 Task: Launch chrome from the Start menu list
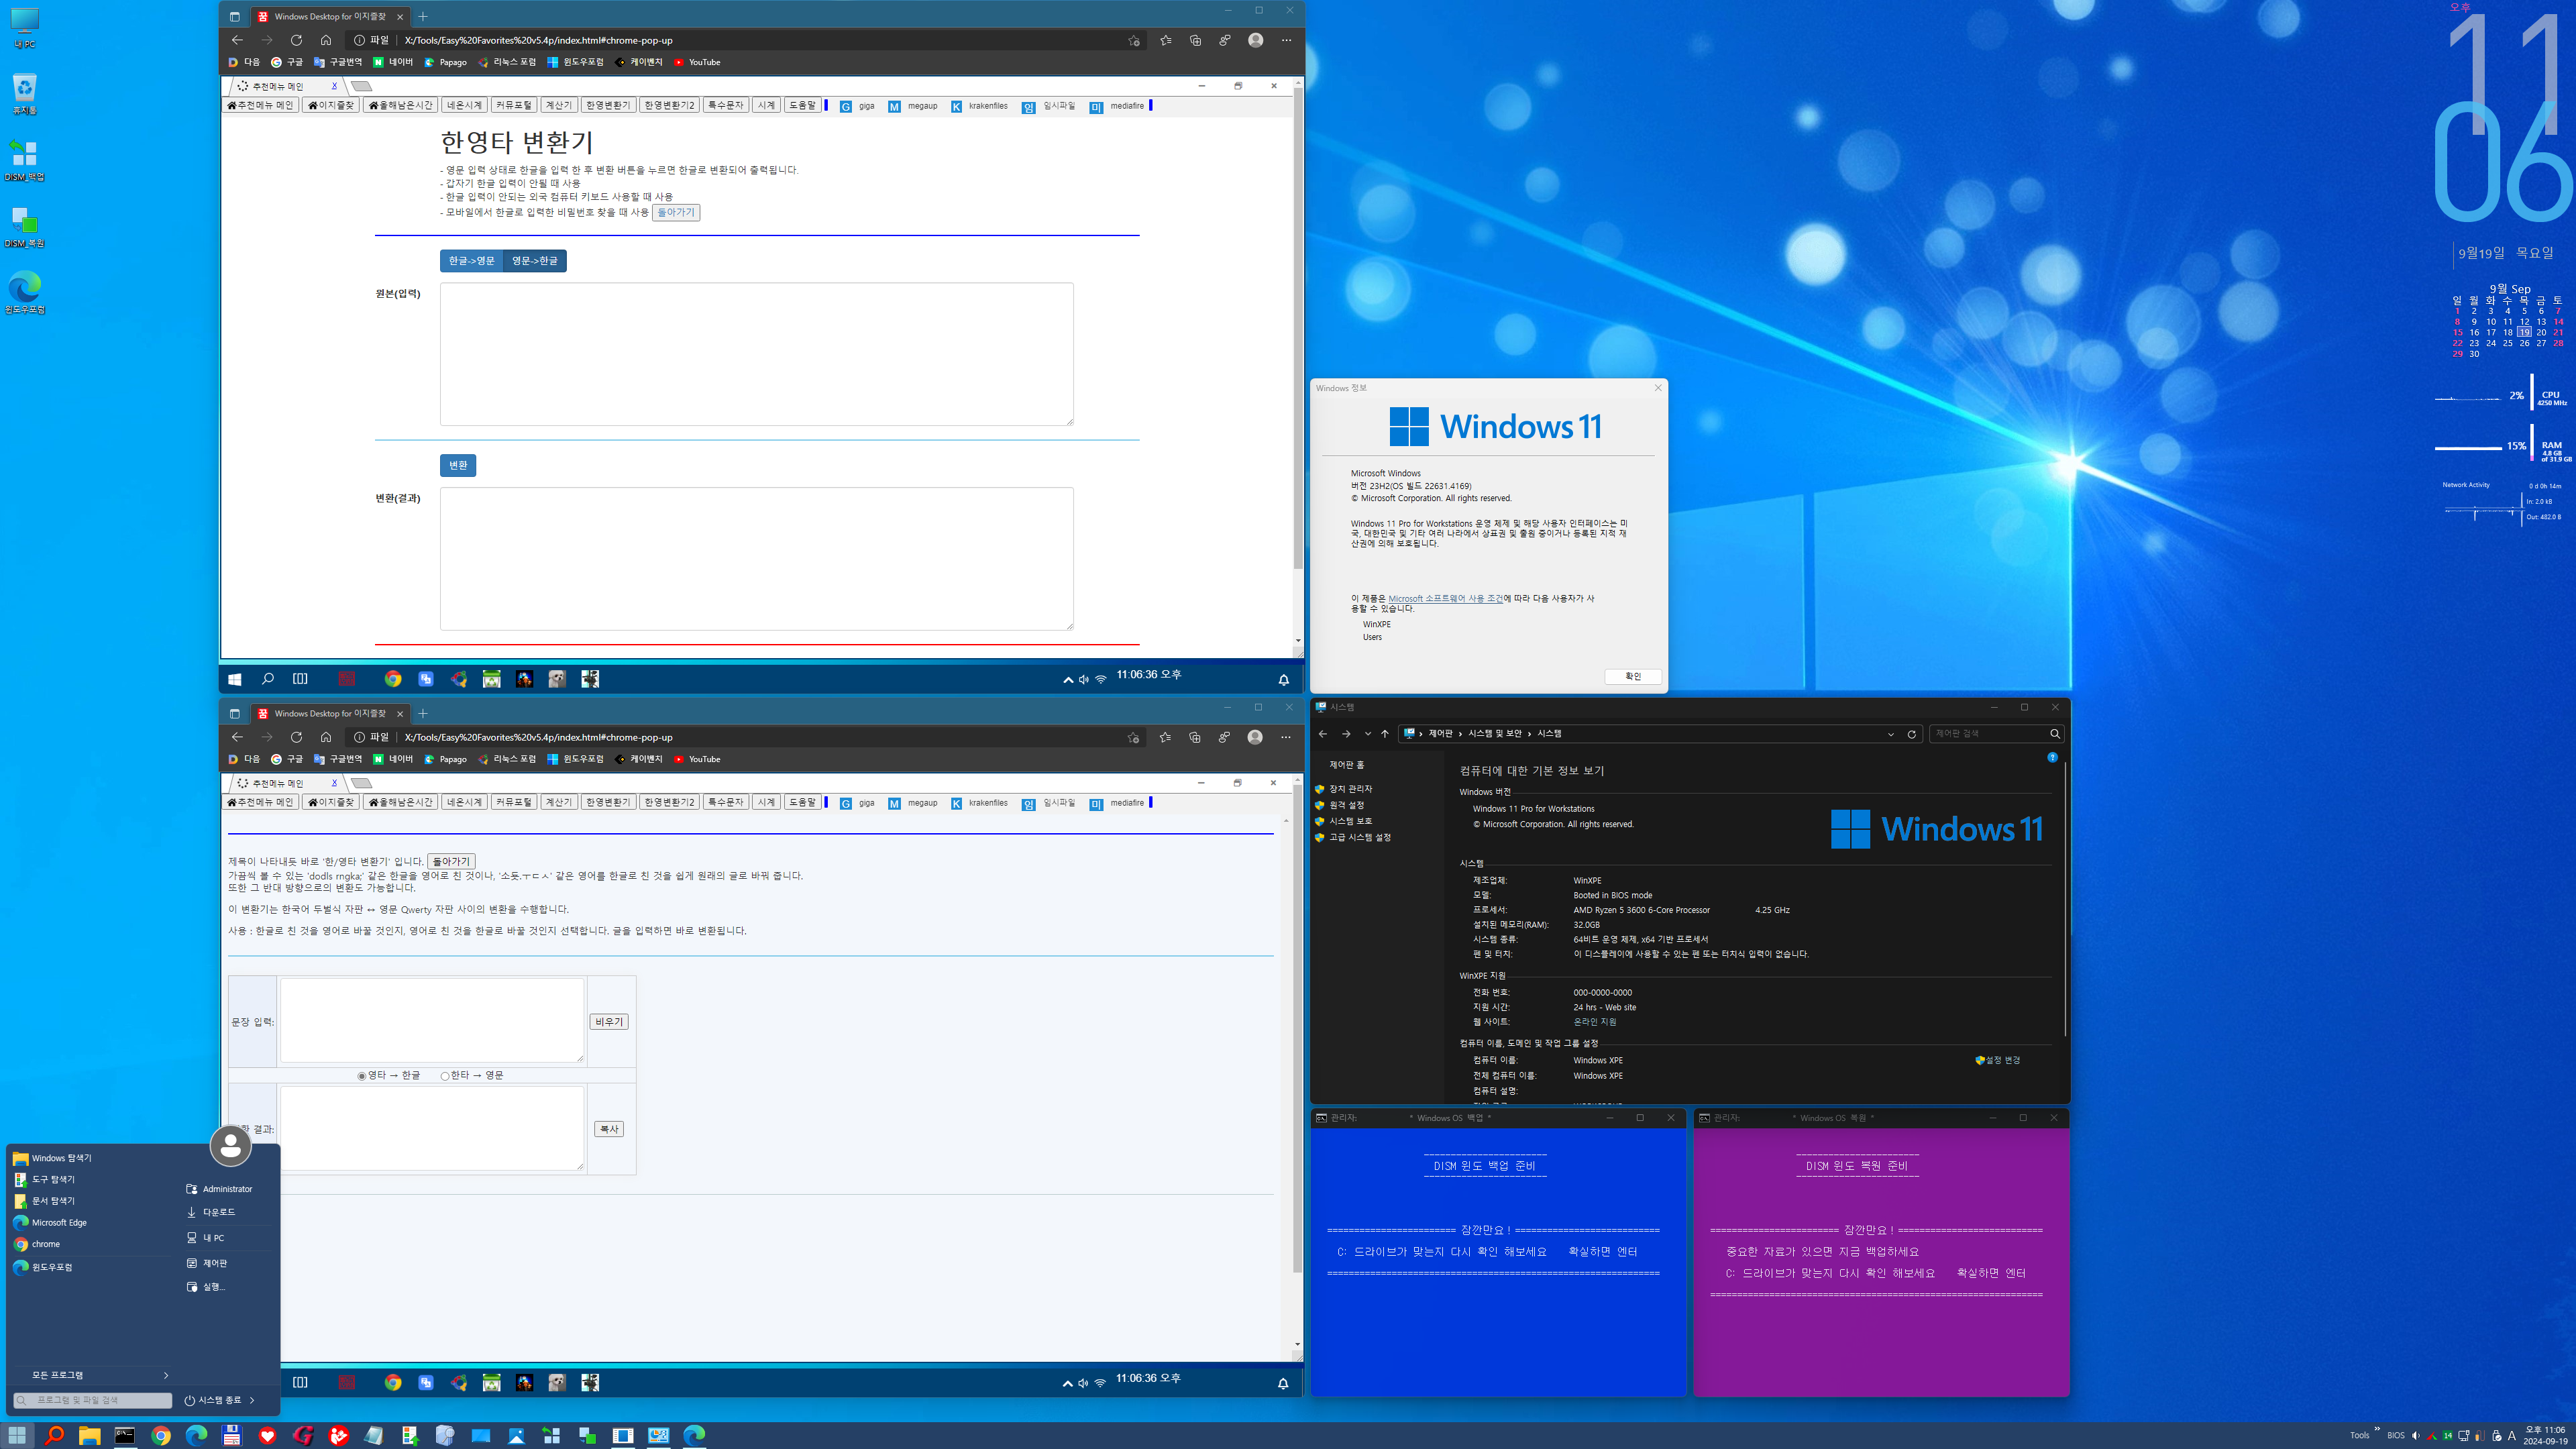[x=37, y=1244]
